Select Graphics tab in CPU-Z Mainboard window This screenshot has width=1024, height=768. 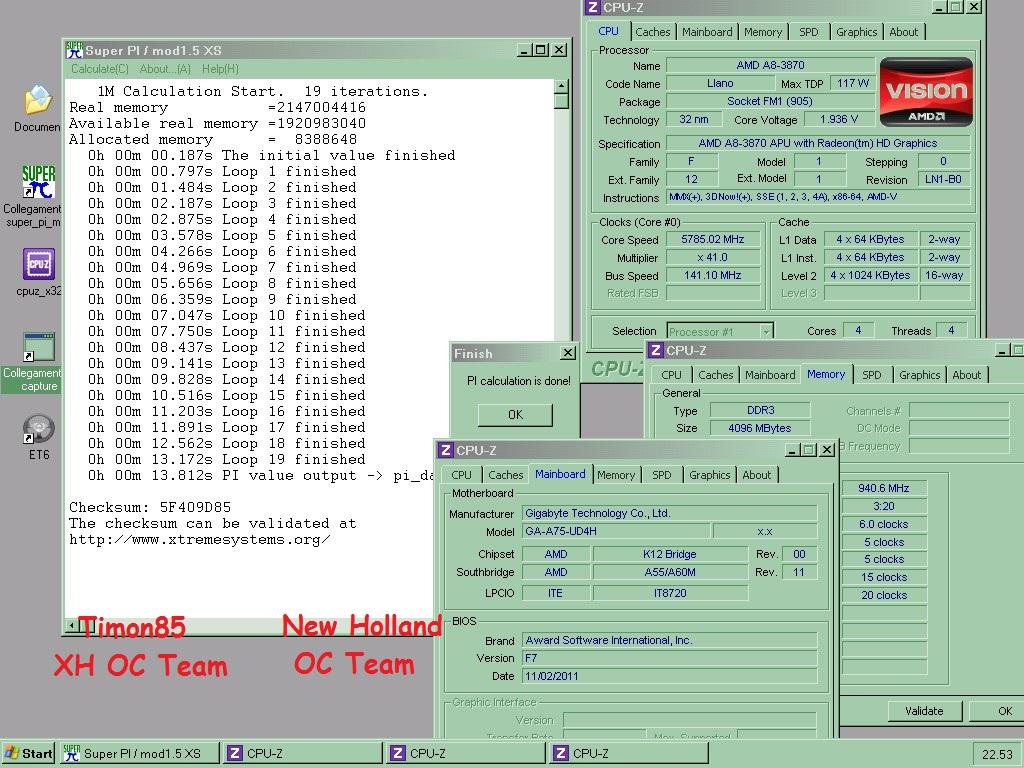click(x=710, y=475)
